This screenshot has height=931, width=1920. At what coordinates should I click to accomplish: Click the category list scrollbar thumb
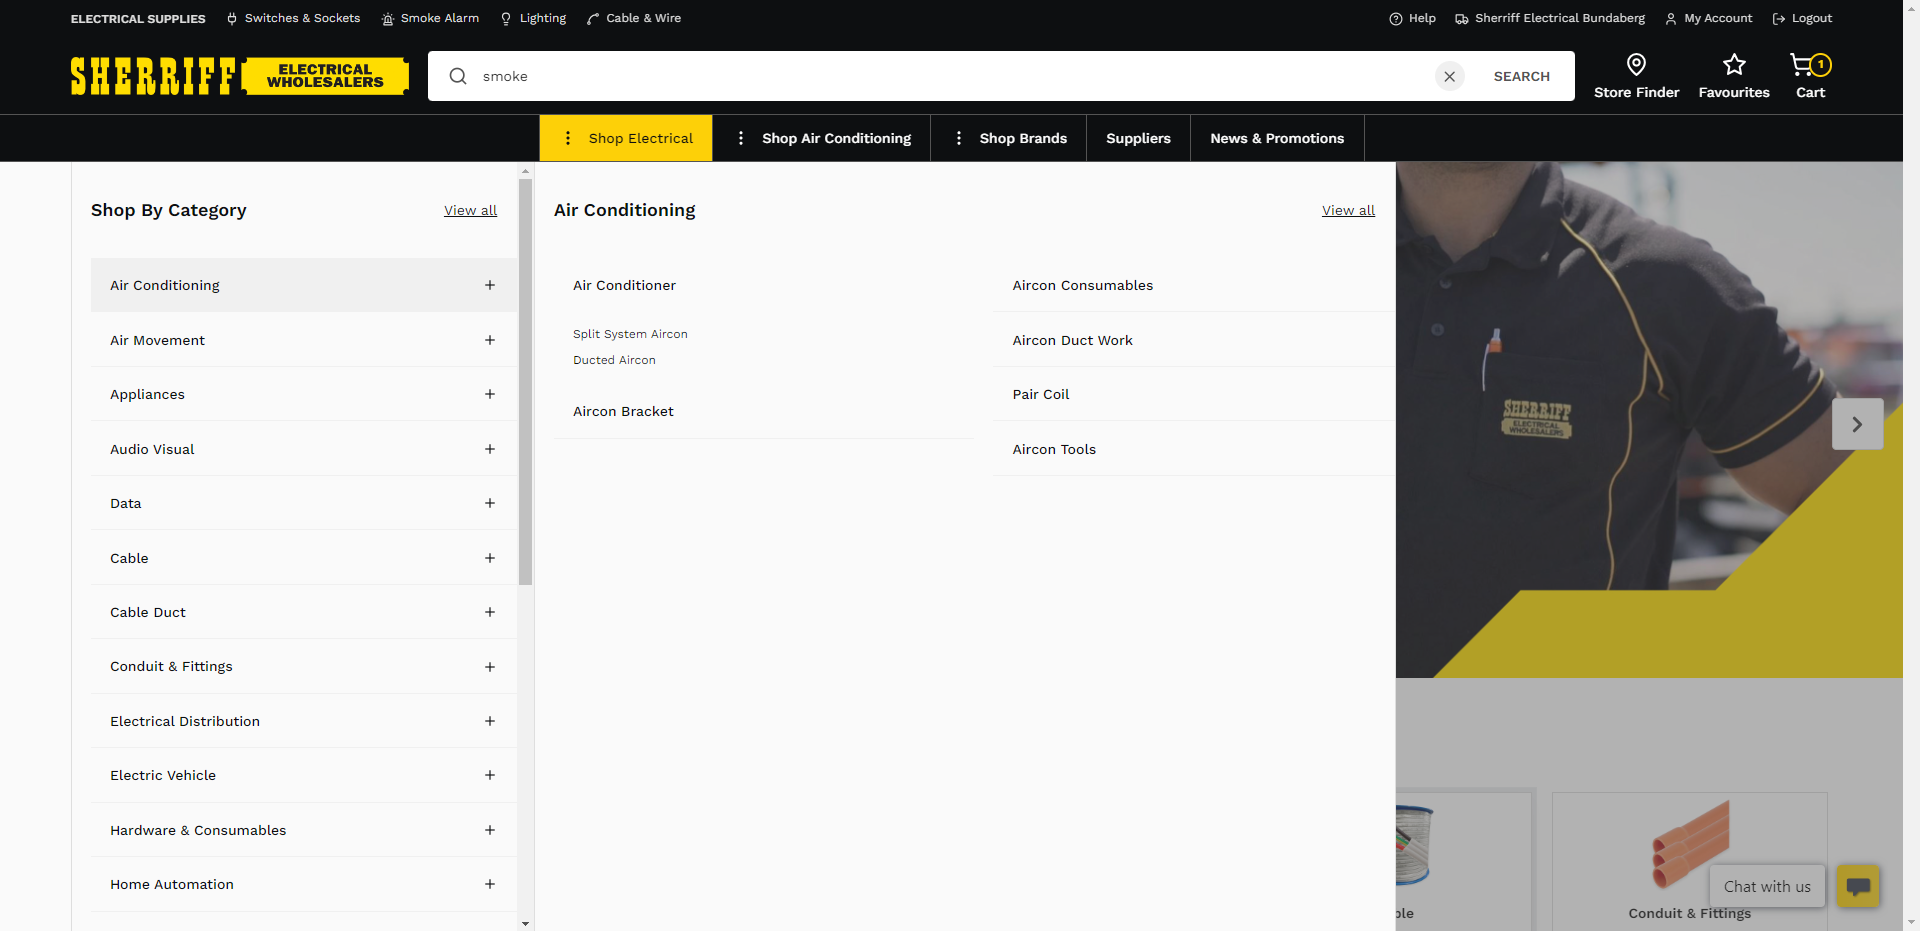click(x=526, y=380)
